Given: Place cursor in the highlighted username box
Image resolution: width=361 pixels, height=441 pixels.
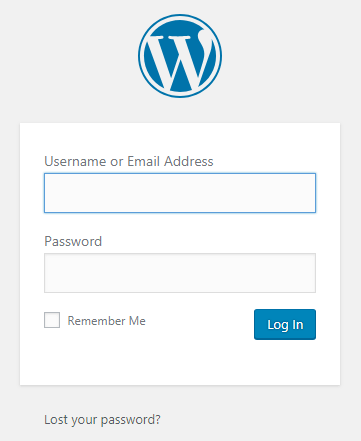Looking at the screenshot, I should pos(180,193).
